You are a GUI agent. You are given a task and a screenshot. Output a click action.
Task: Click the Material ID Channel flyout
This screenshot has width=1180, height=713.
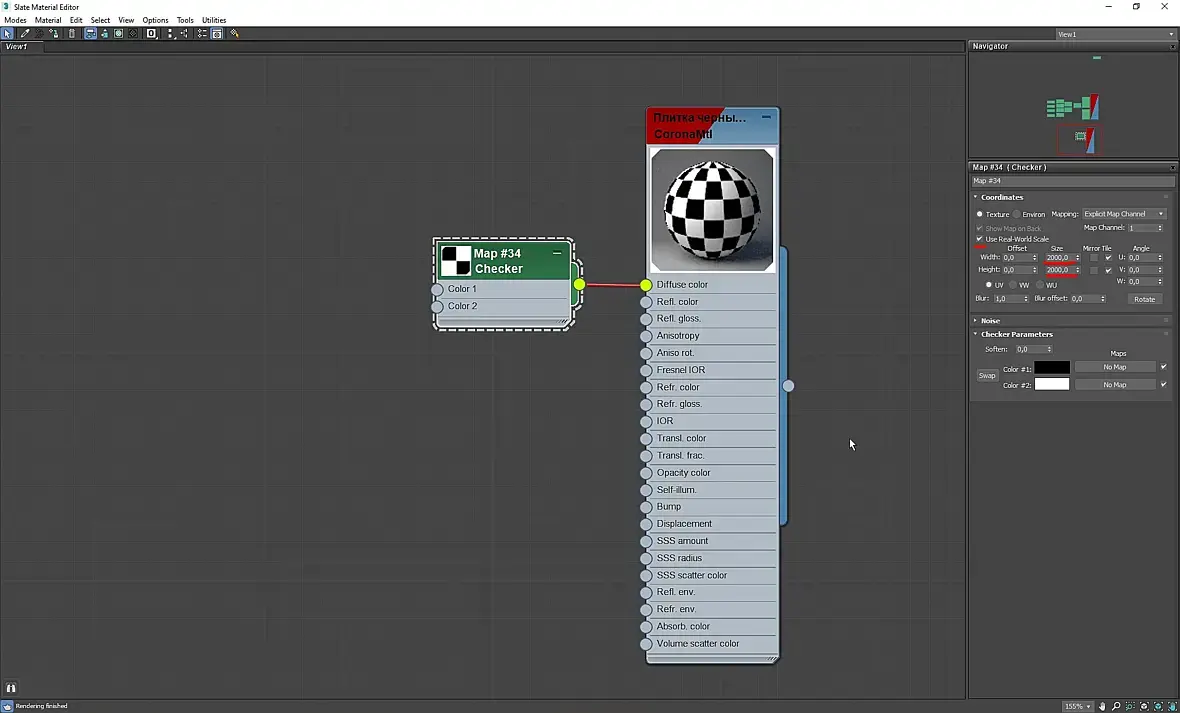click(151, 33)
